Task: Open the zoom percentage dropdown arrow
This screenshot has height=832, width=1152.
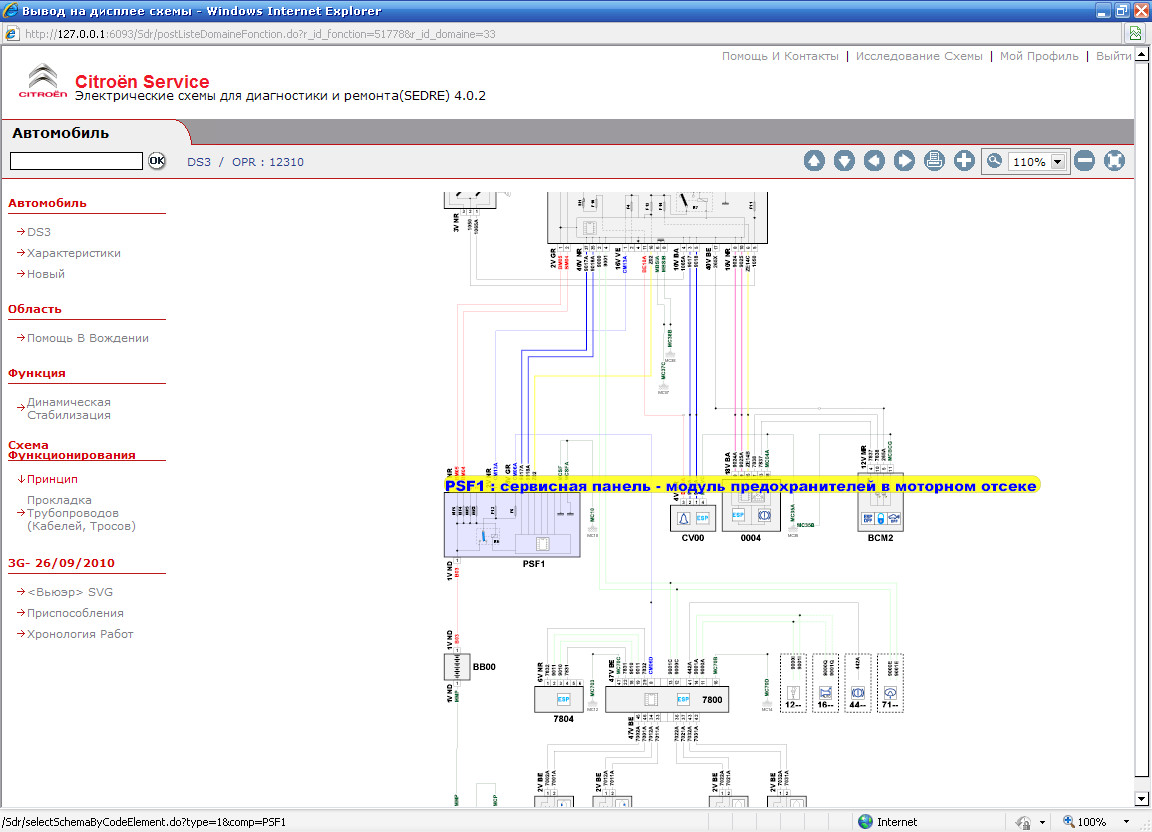Action: pos(1058,162)
